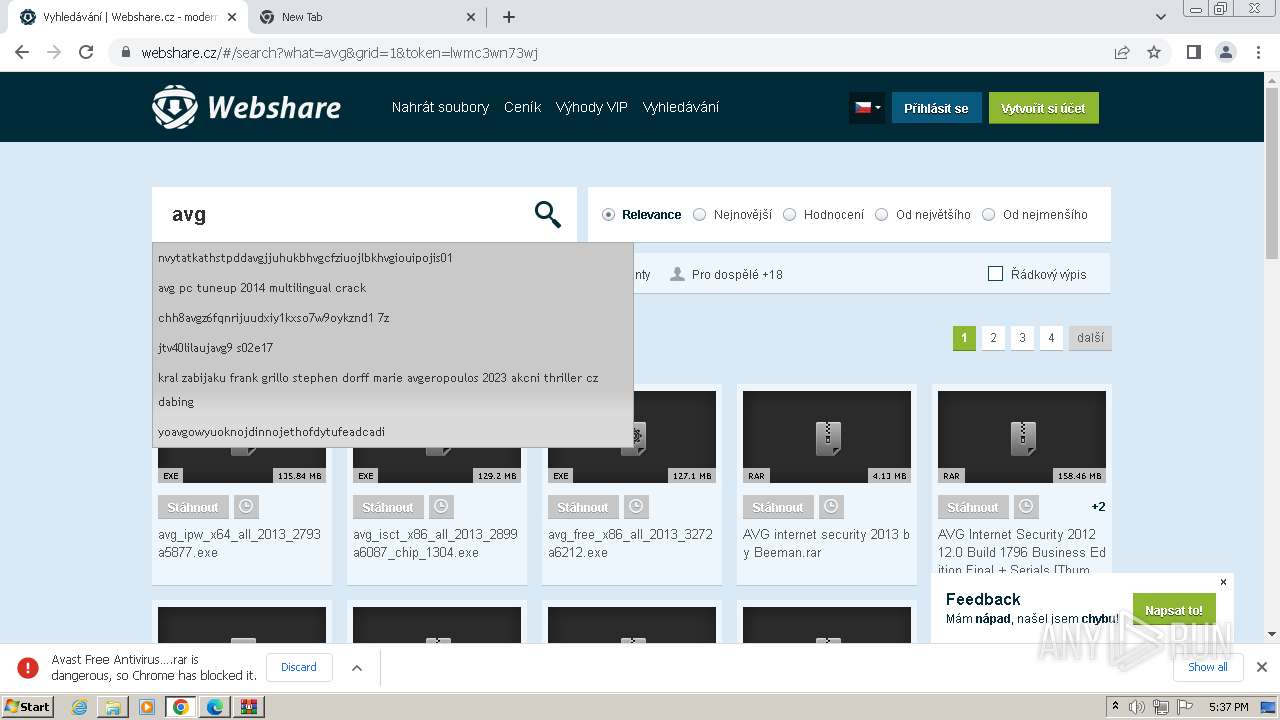Click clock icon under AVG Internet Security 2012

pos(1026,507)
